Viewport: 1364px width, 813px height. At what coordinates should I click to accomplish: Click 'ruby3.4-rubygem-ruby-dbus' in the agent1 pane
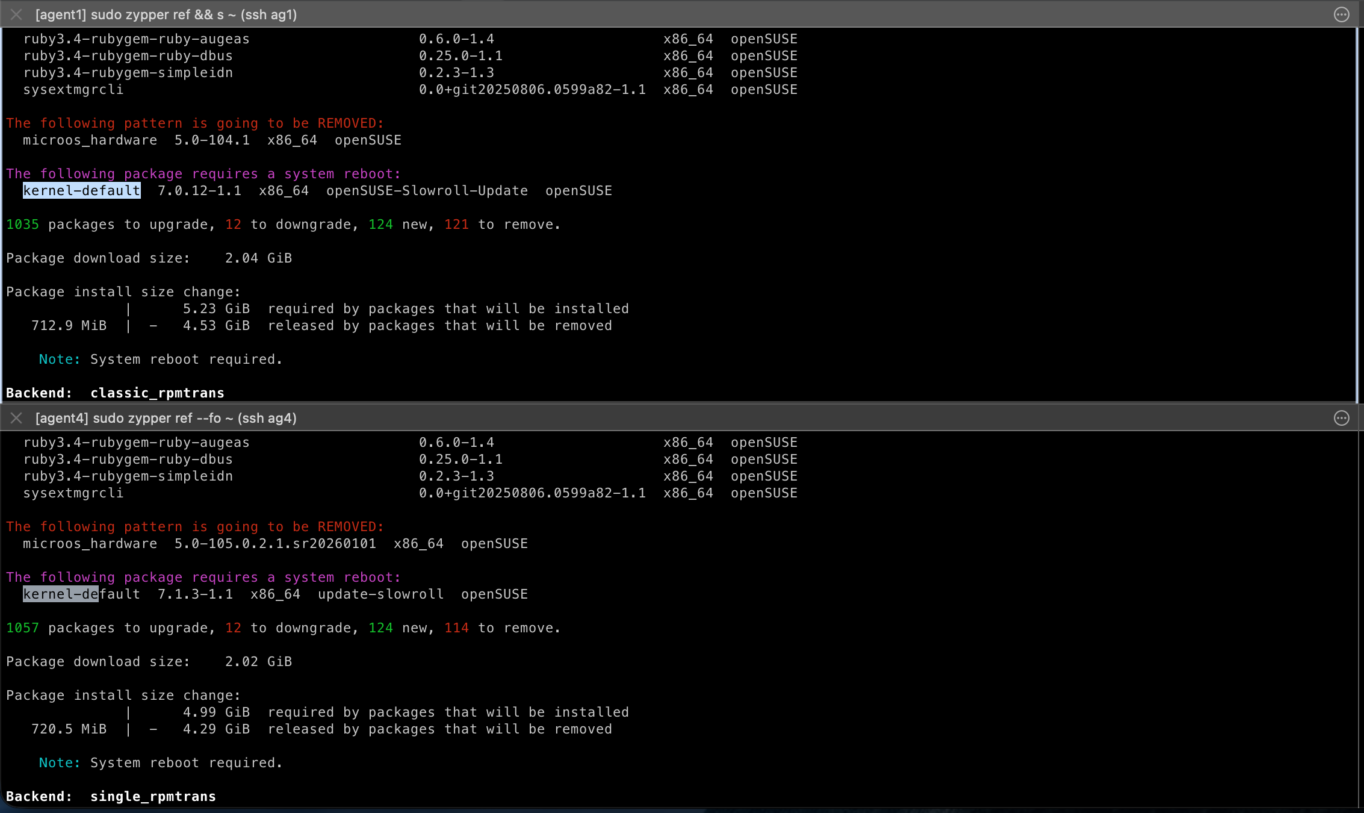pyautogui.click(x=128, y=56)
